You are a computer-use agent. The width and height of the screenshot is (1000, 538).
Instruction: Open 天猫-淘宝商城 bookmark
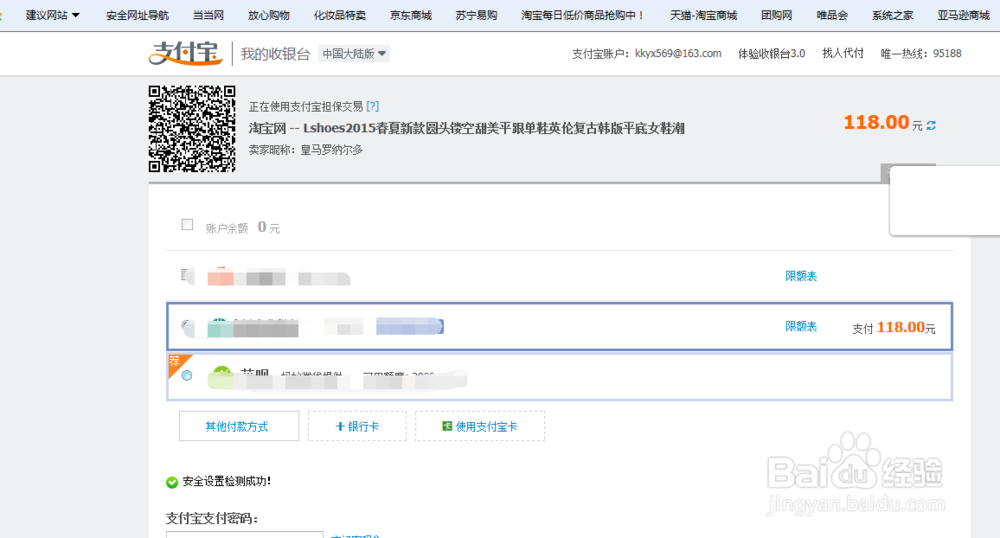point(703,15)
